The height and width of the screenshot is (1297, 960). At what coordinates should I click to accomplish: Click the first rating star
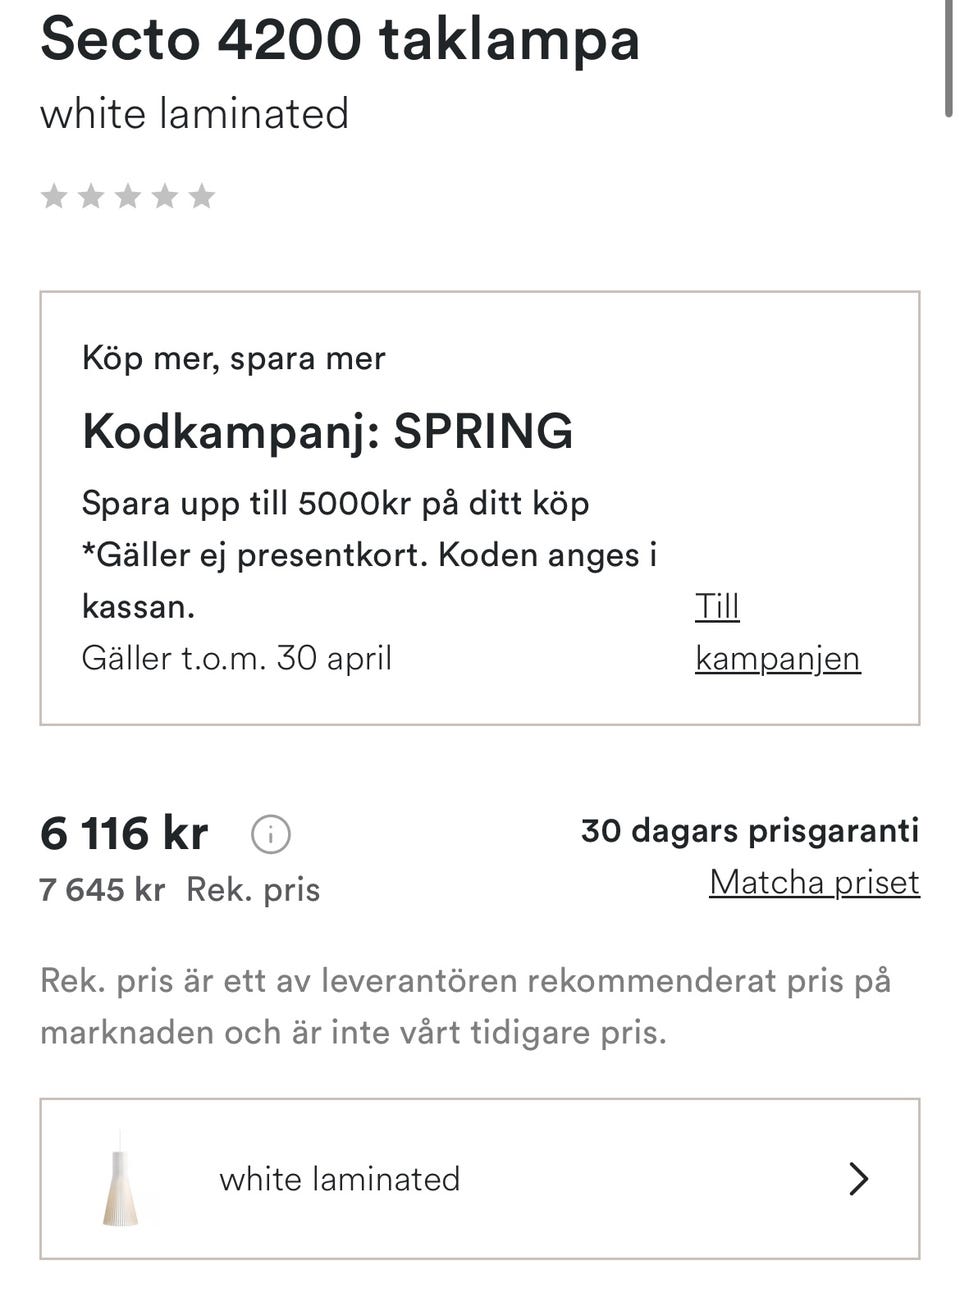coord(54,196)
